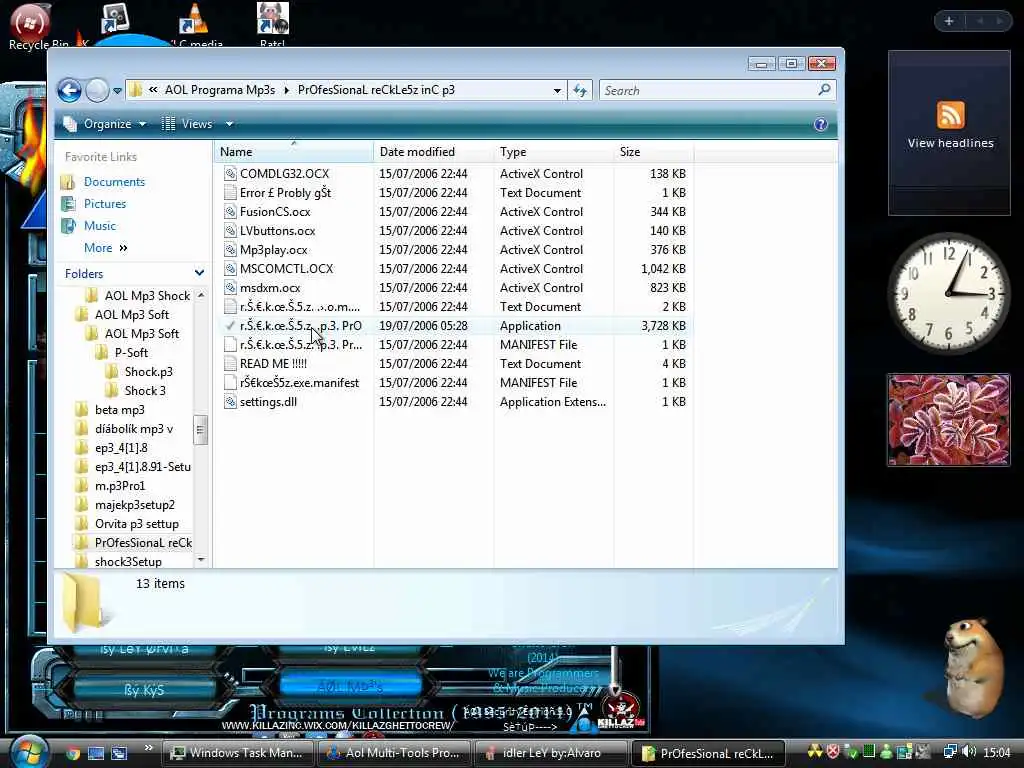Select AOL Mp3 Shock folder in tree
The height and width of the screenshot is (768, 1024).
pyautogui.click(x=147, y=296)
